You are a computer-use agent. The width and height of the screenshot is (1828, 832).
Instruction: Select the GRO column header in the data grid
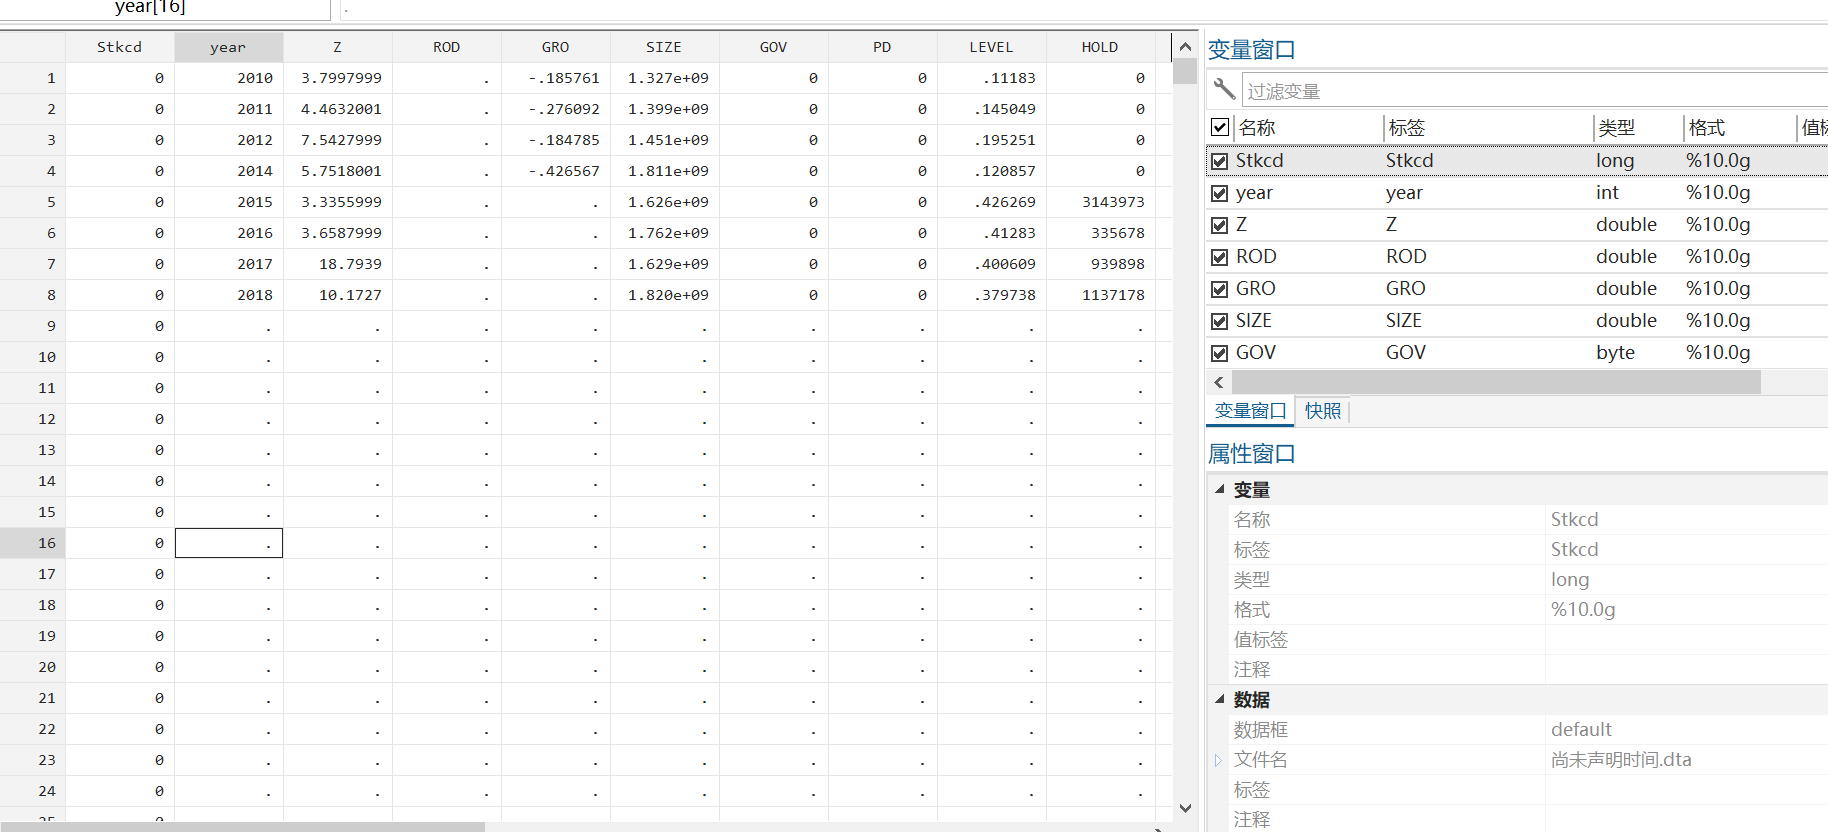click(x=556, y=47)
